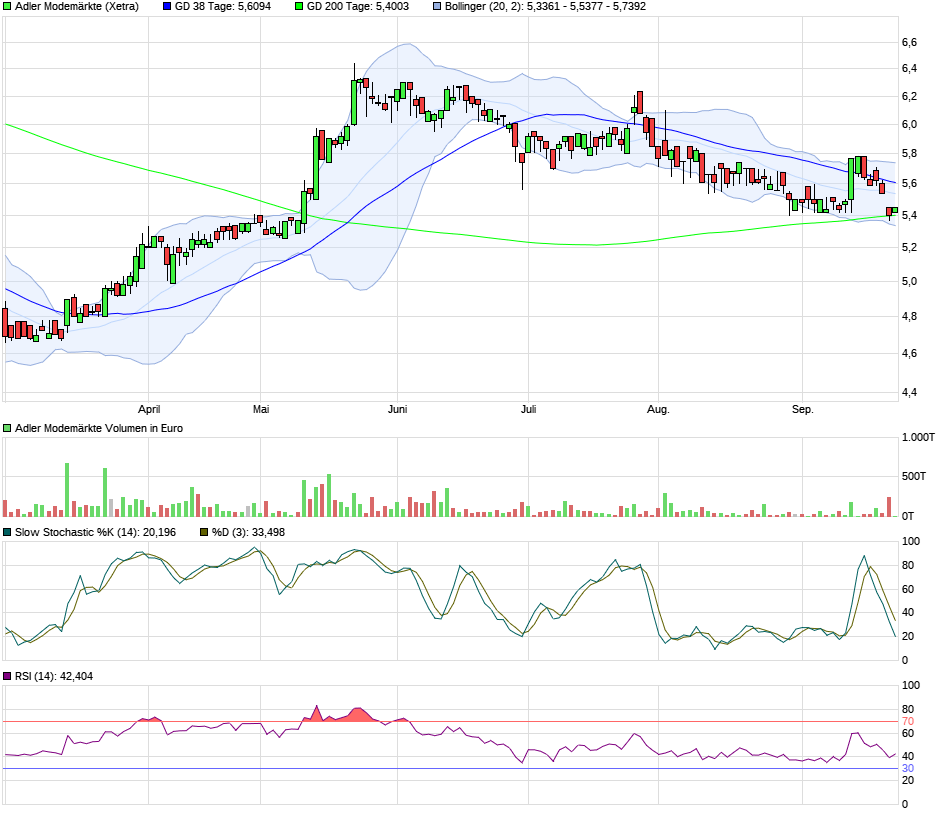The height and width of the screenshot is (814, 940).
Task: Click the 1.000T volume axis label
Action: pyautogui.click(x=917, y=438)
